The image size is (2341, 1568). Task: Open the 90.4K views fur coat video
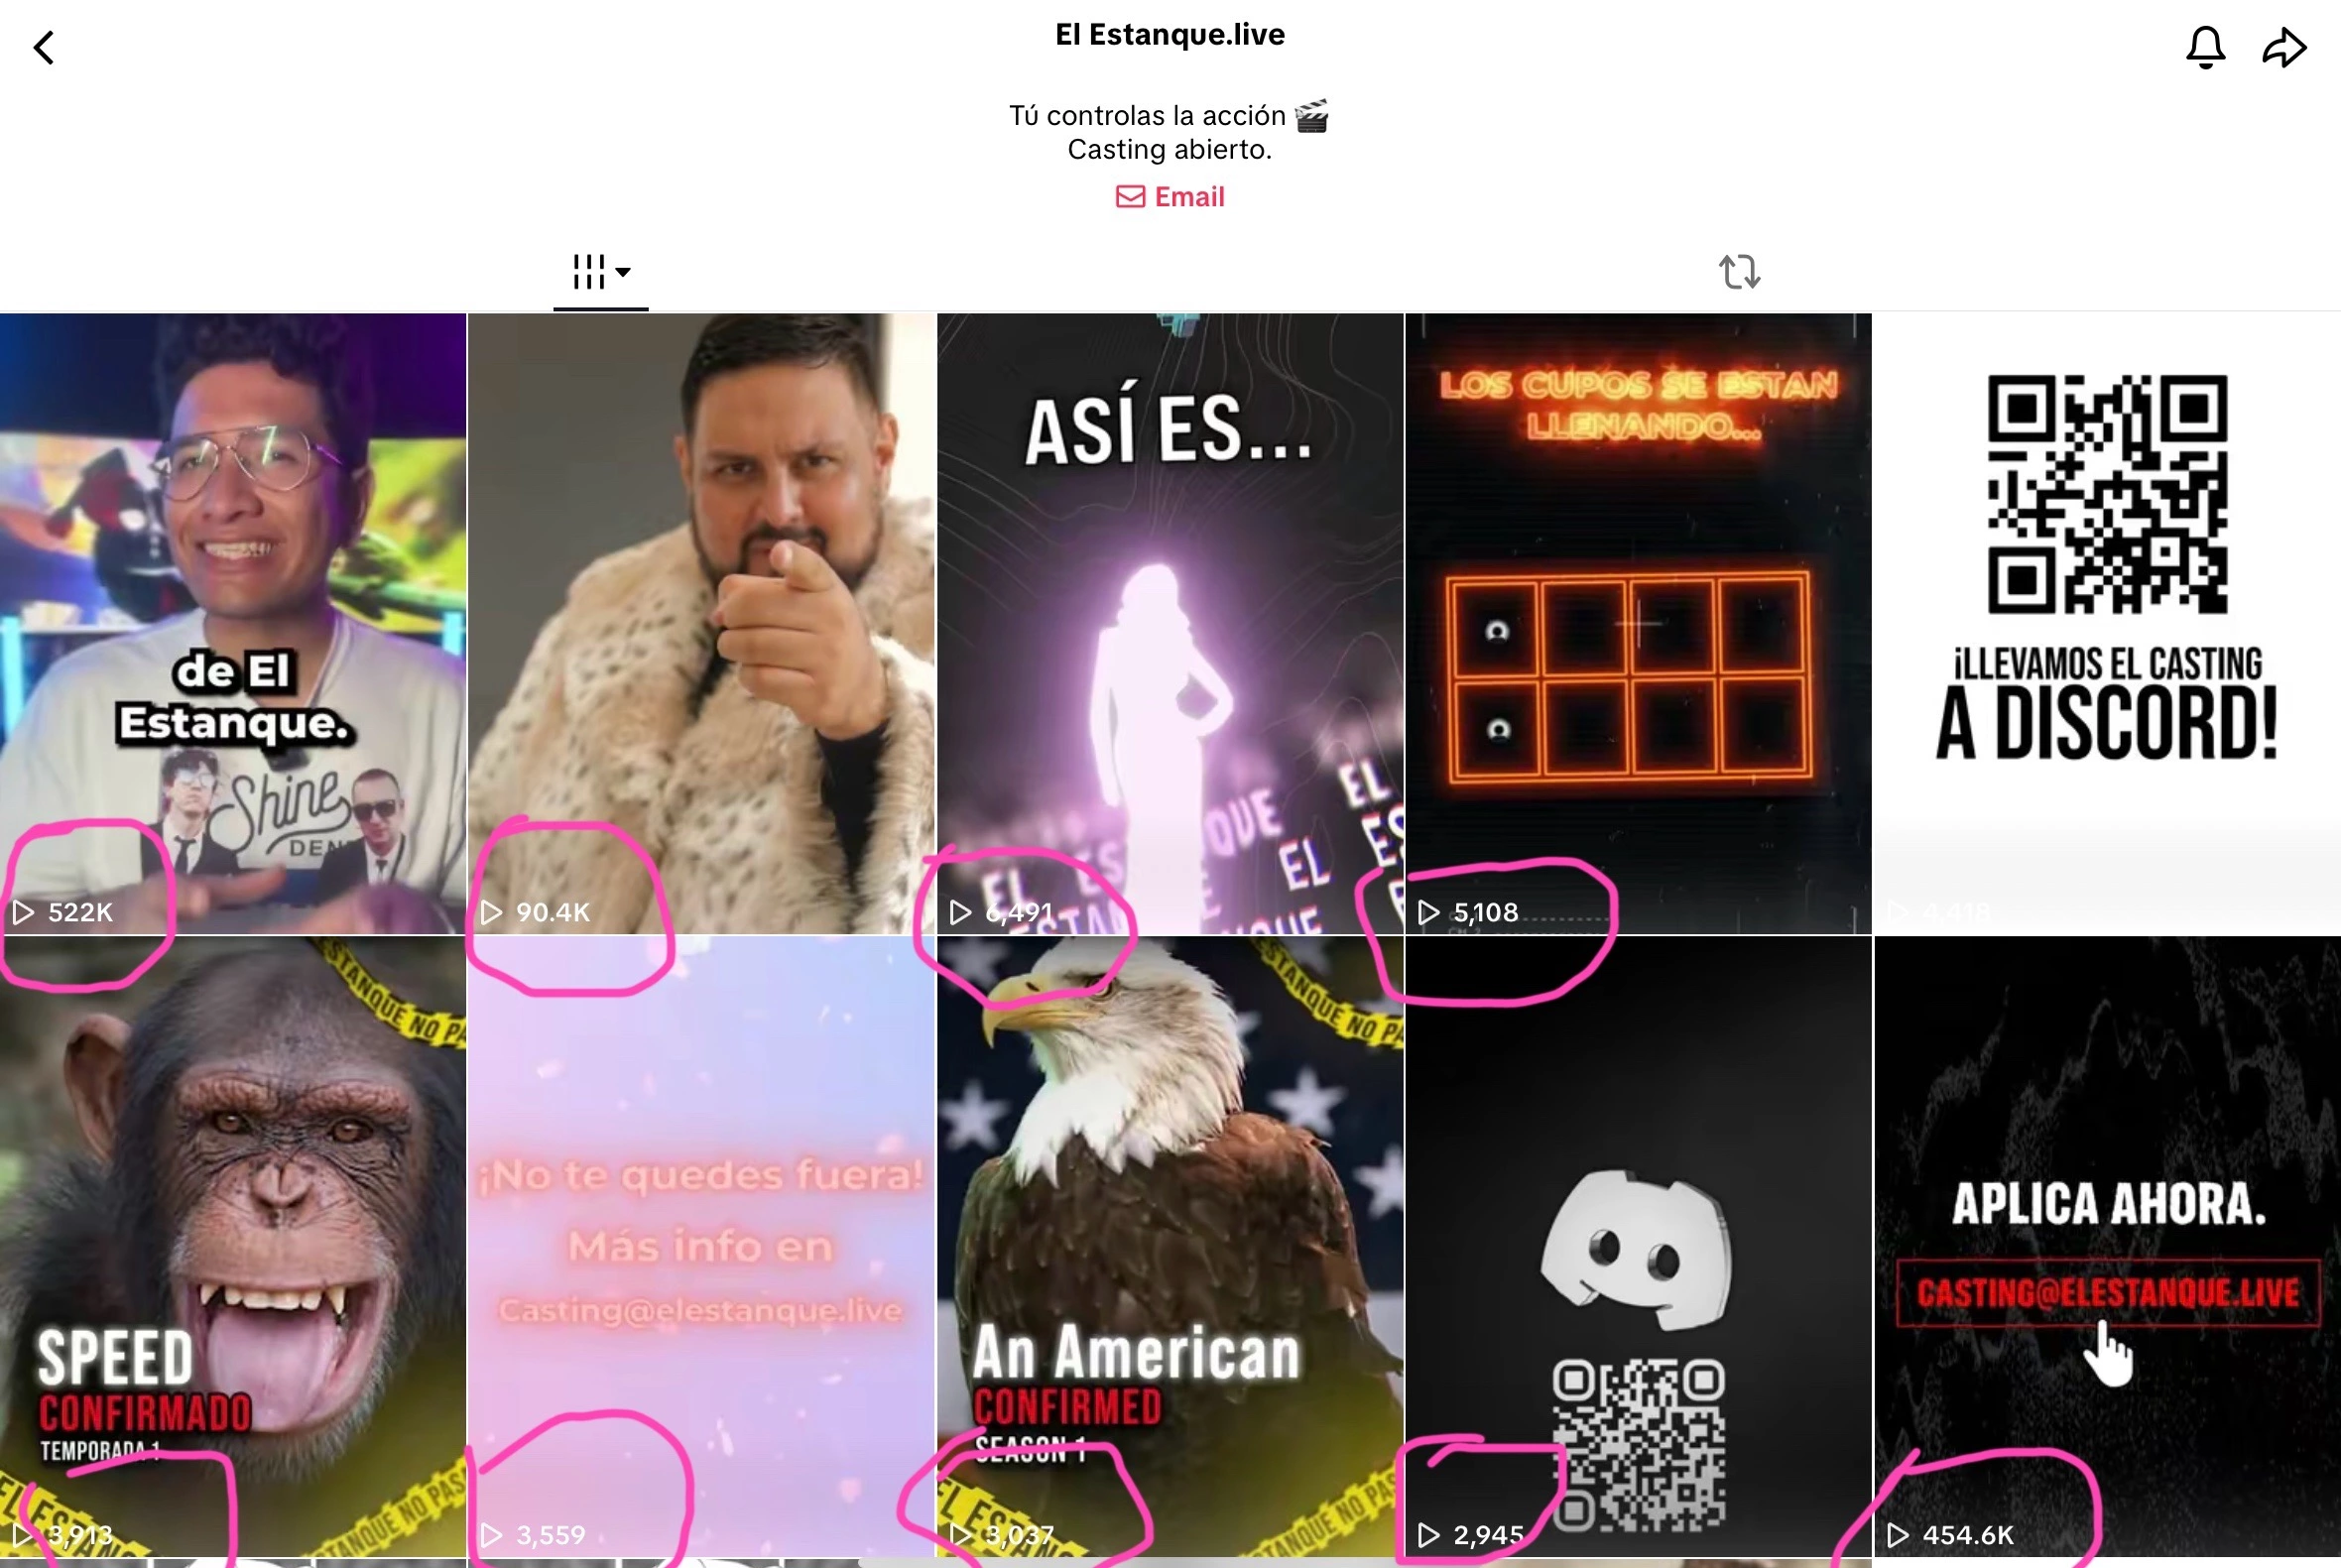[x=702, y=623]
